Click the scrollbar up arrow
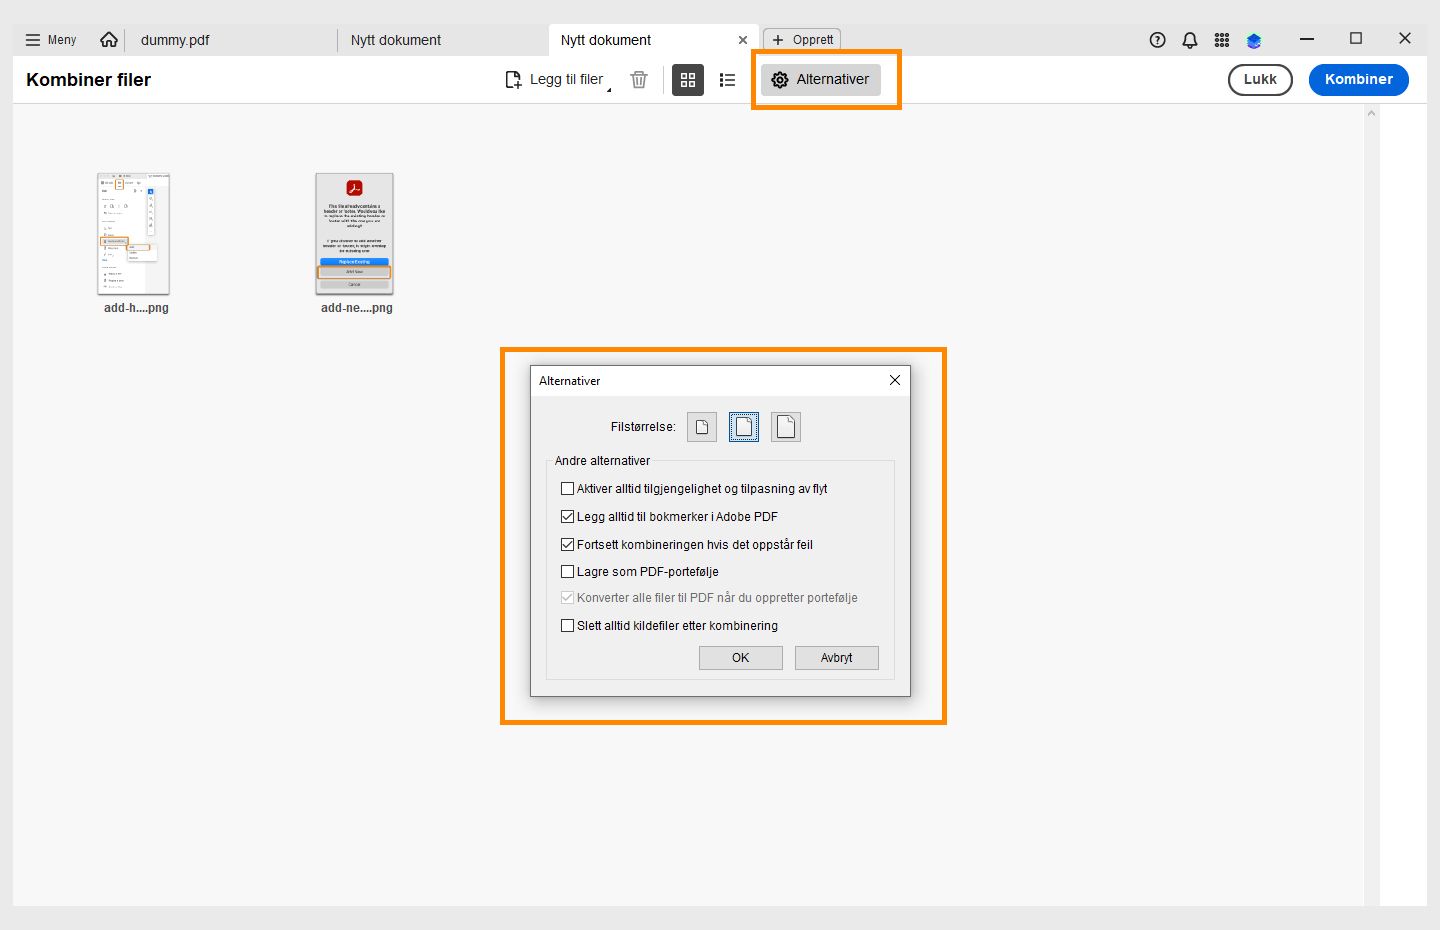1440x930 pixels. click(1372, 113)
